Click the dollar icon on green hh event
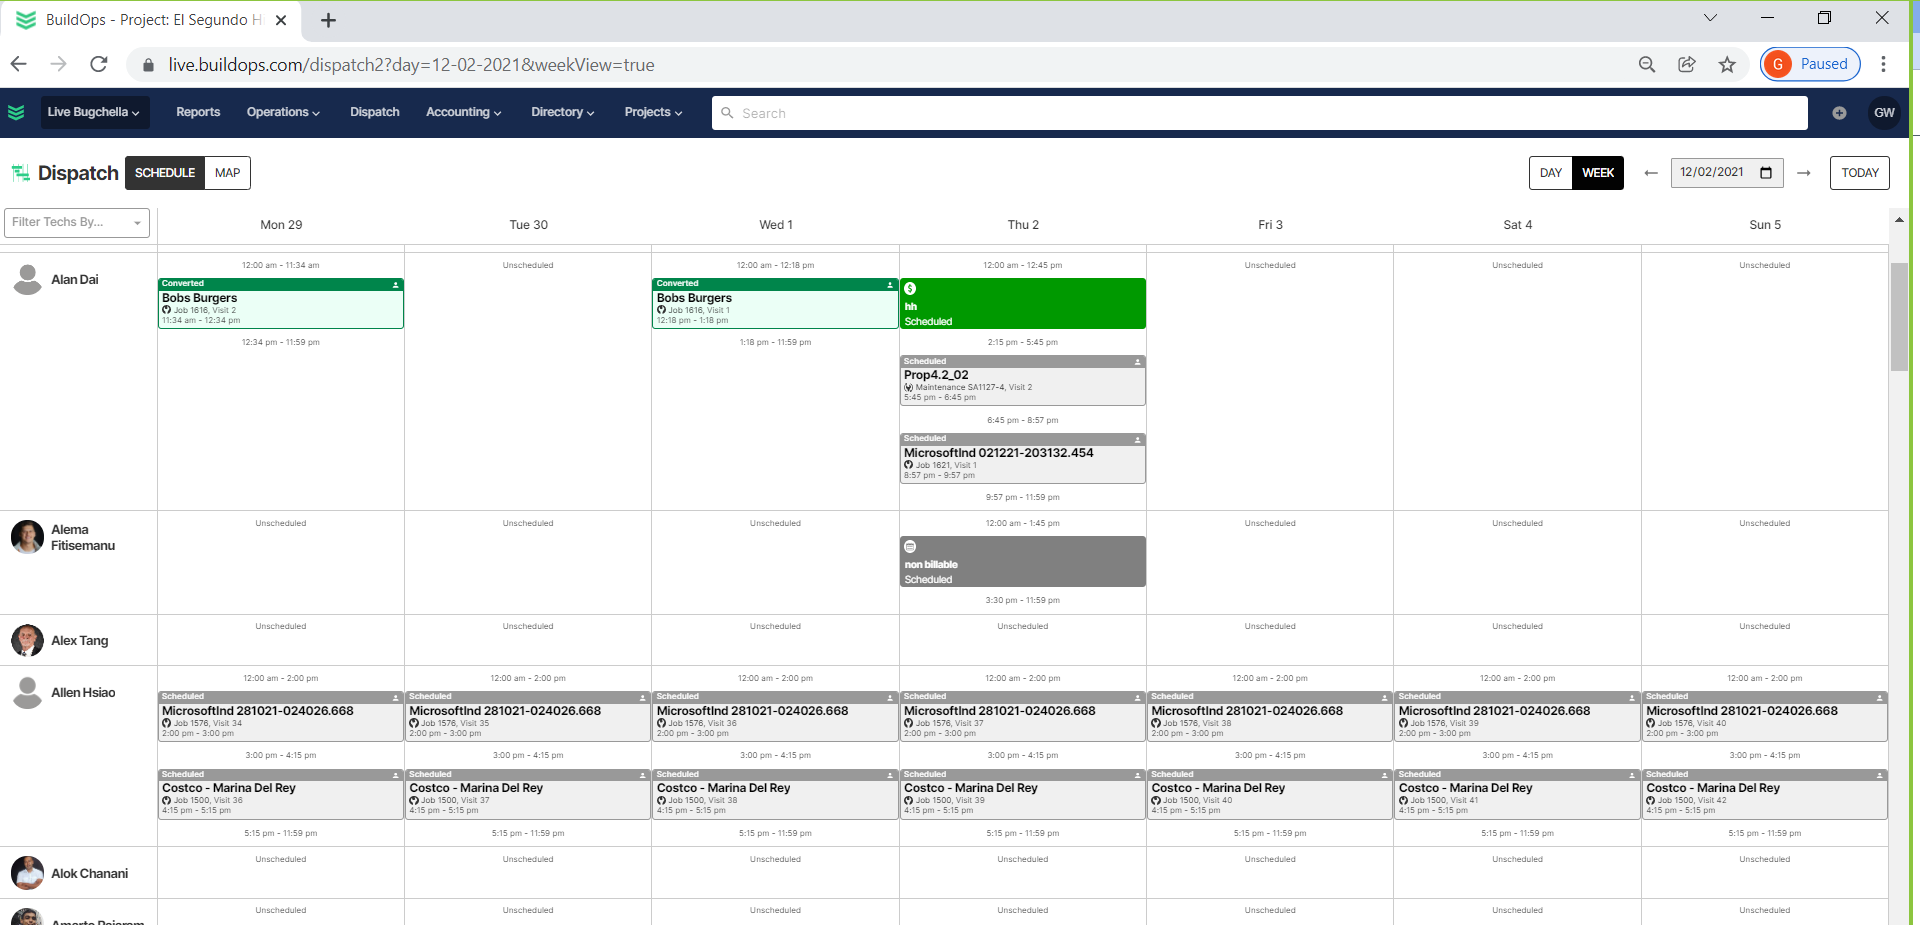The image size is (1920, 925). pyautogui.click(x=910, y=289)
